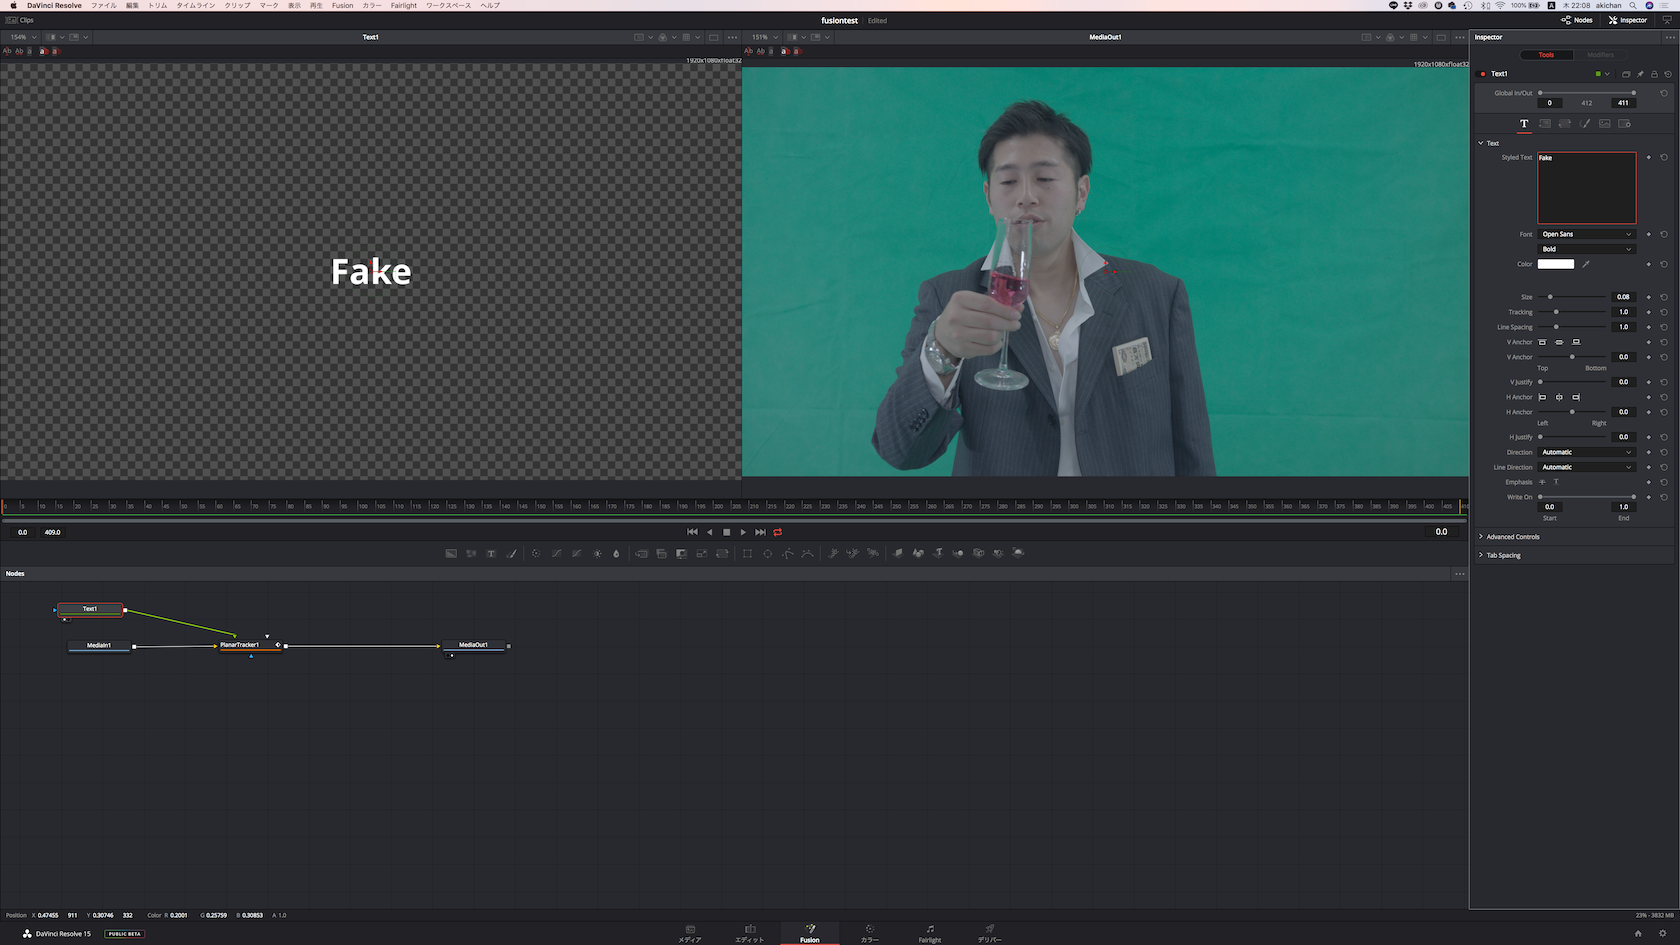Pin the Text1 tool in Inspector
This screenshot has width=1680, height=945.
point(1640,74)
